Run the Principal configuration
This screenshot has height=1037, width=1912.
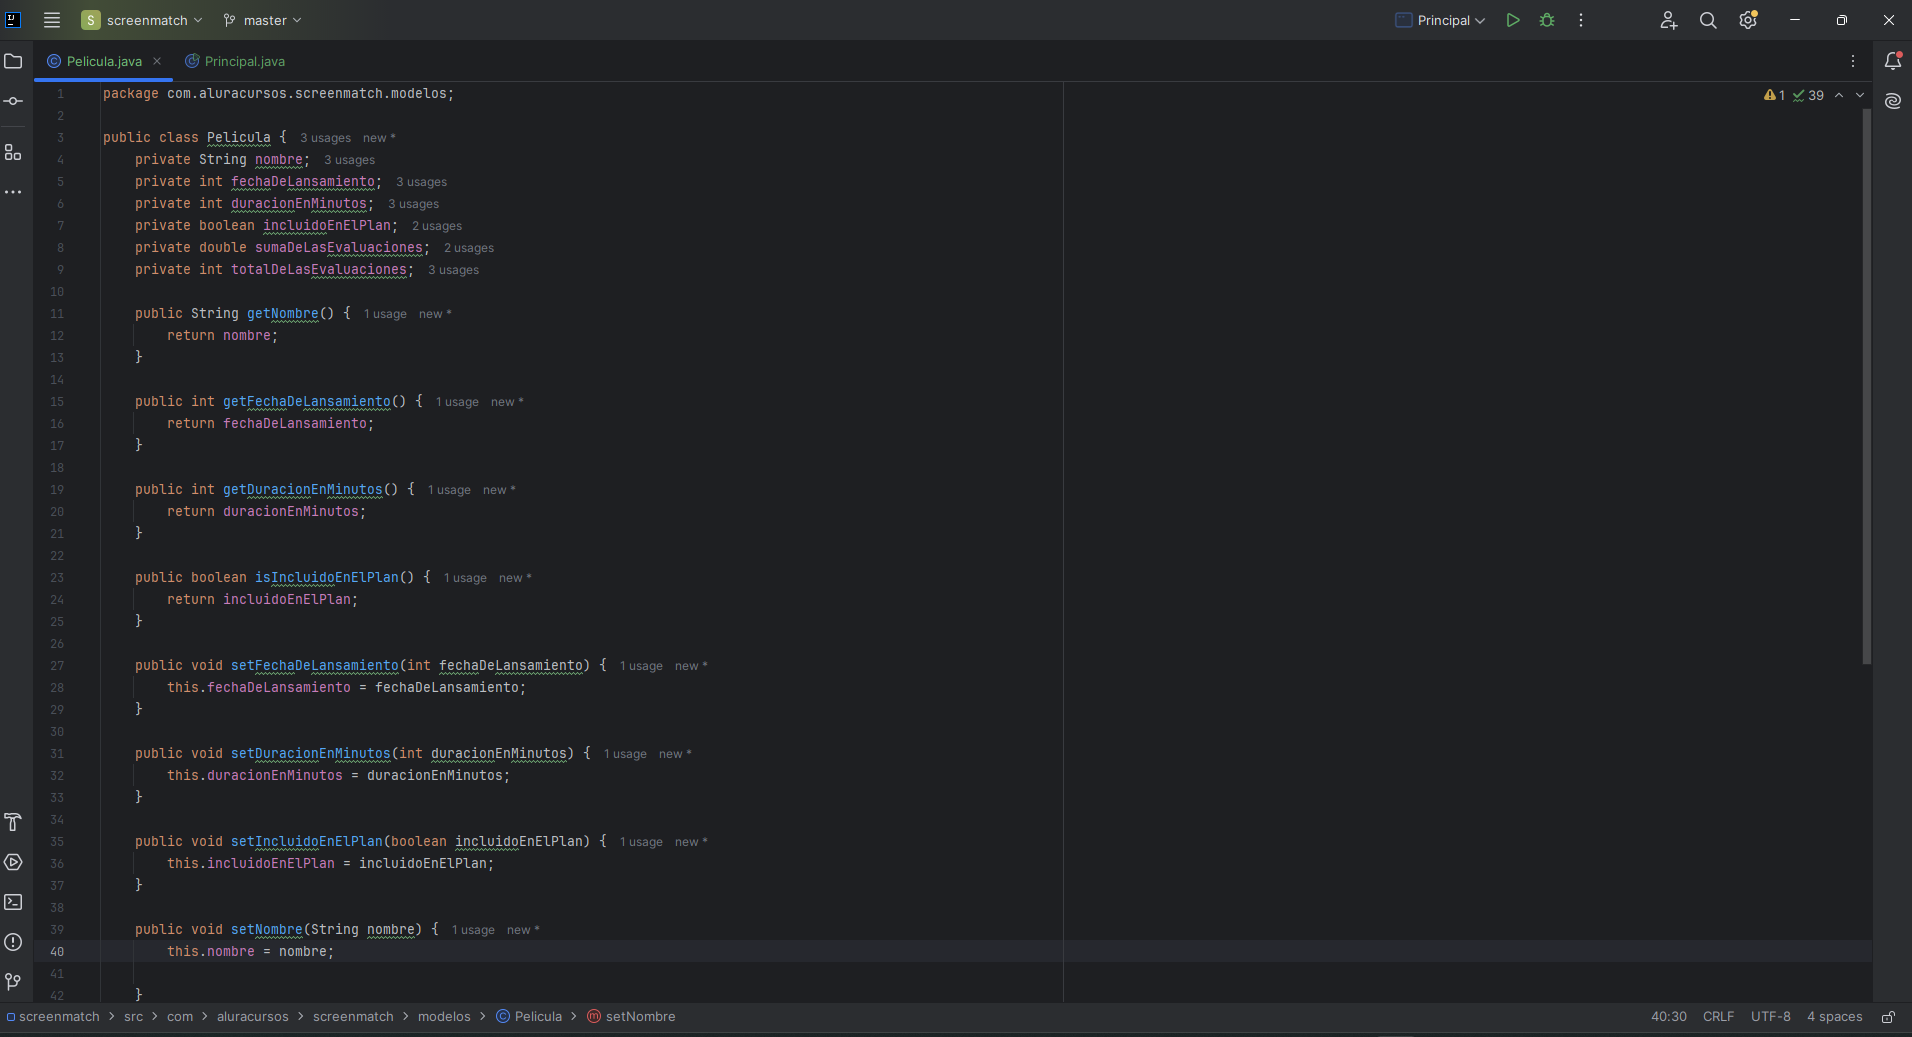[x=1513, y=20]
